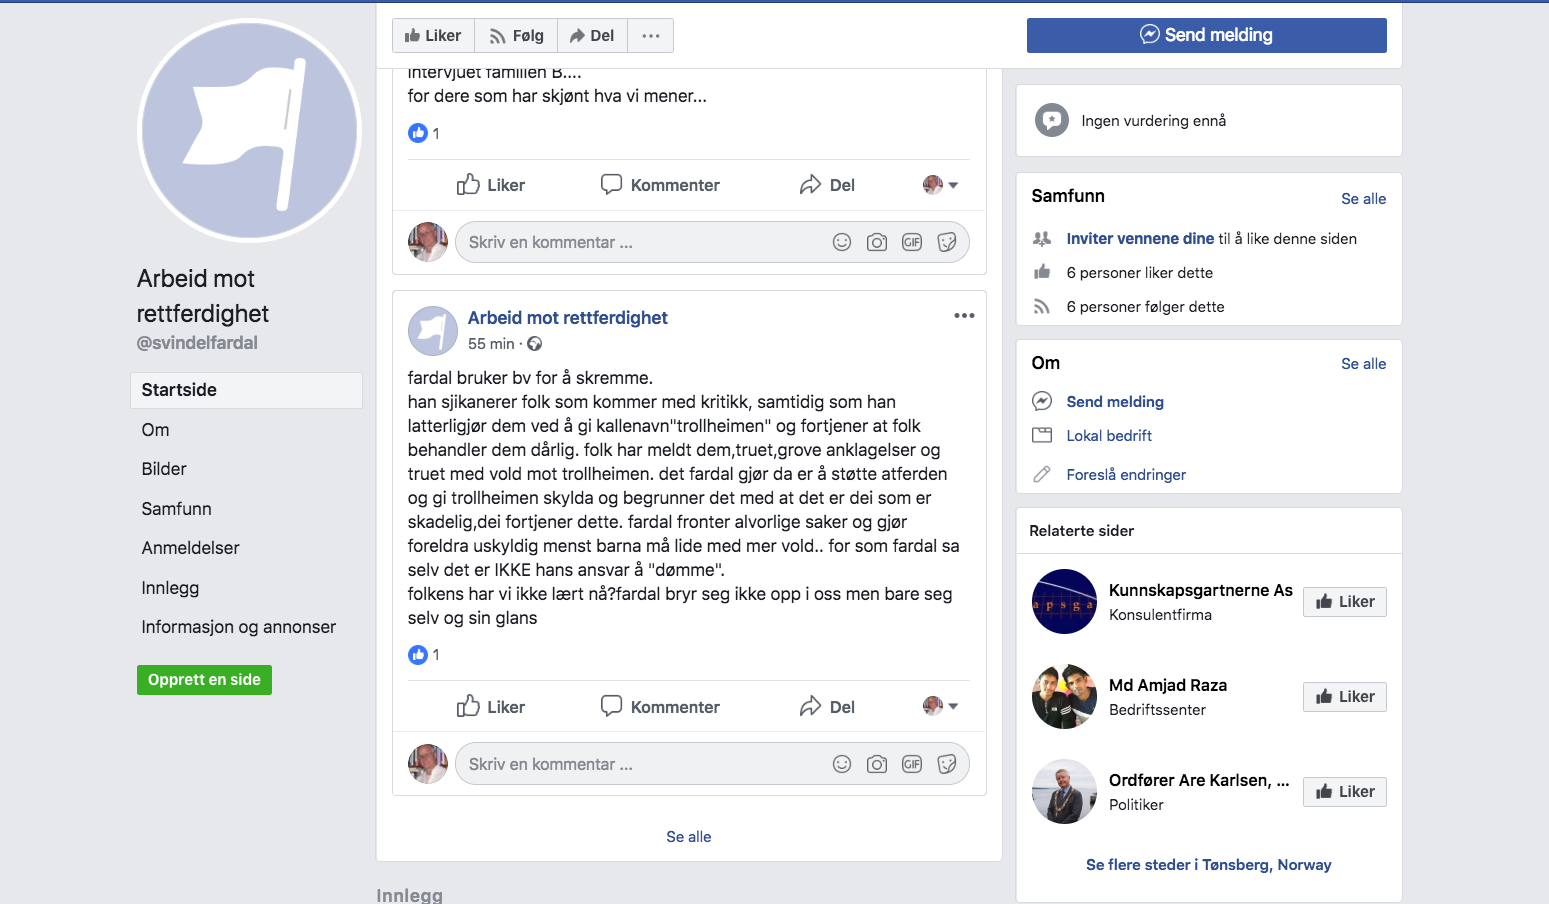Viewport: 1549px width, 904px height.
Task: Click sticker icon in top comment field
Action: 947,242
